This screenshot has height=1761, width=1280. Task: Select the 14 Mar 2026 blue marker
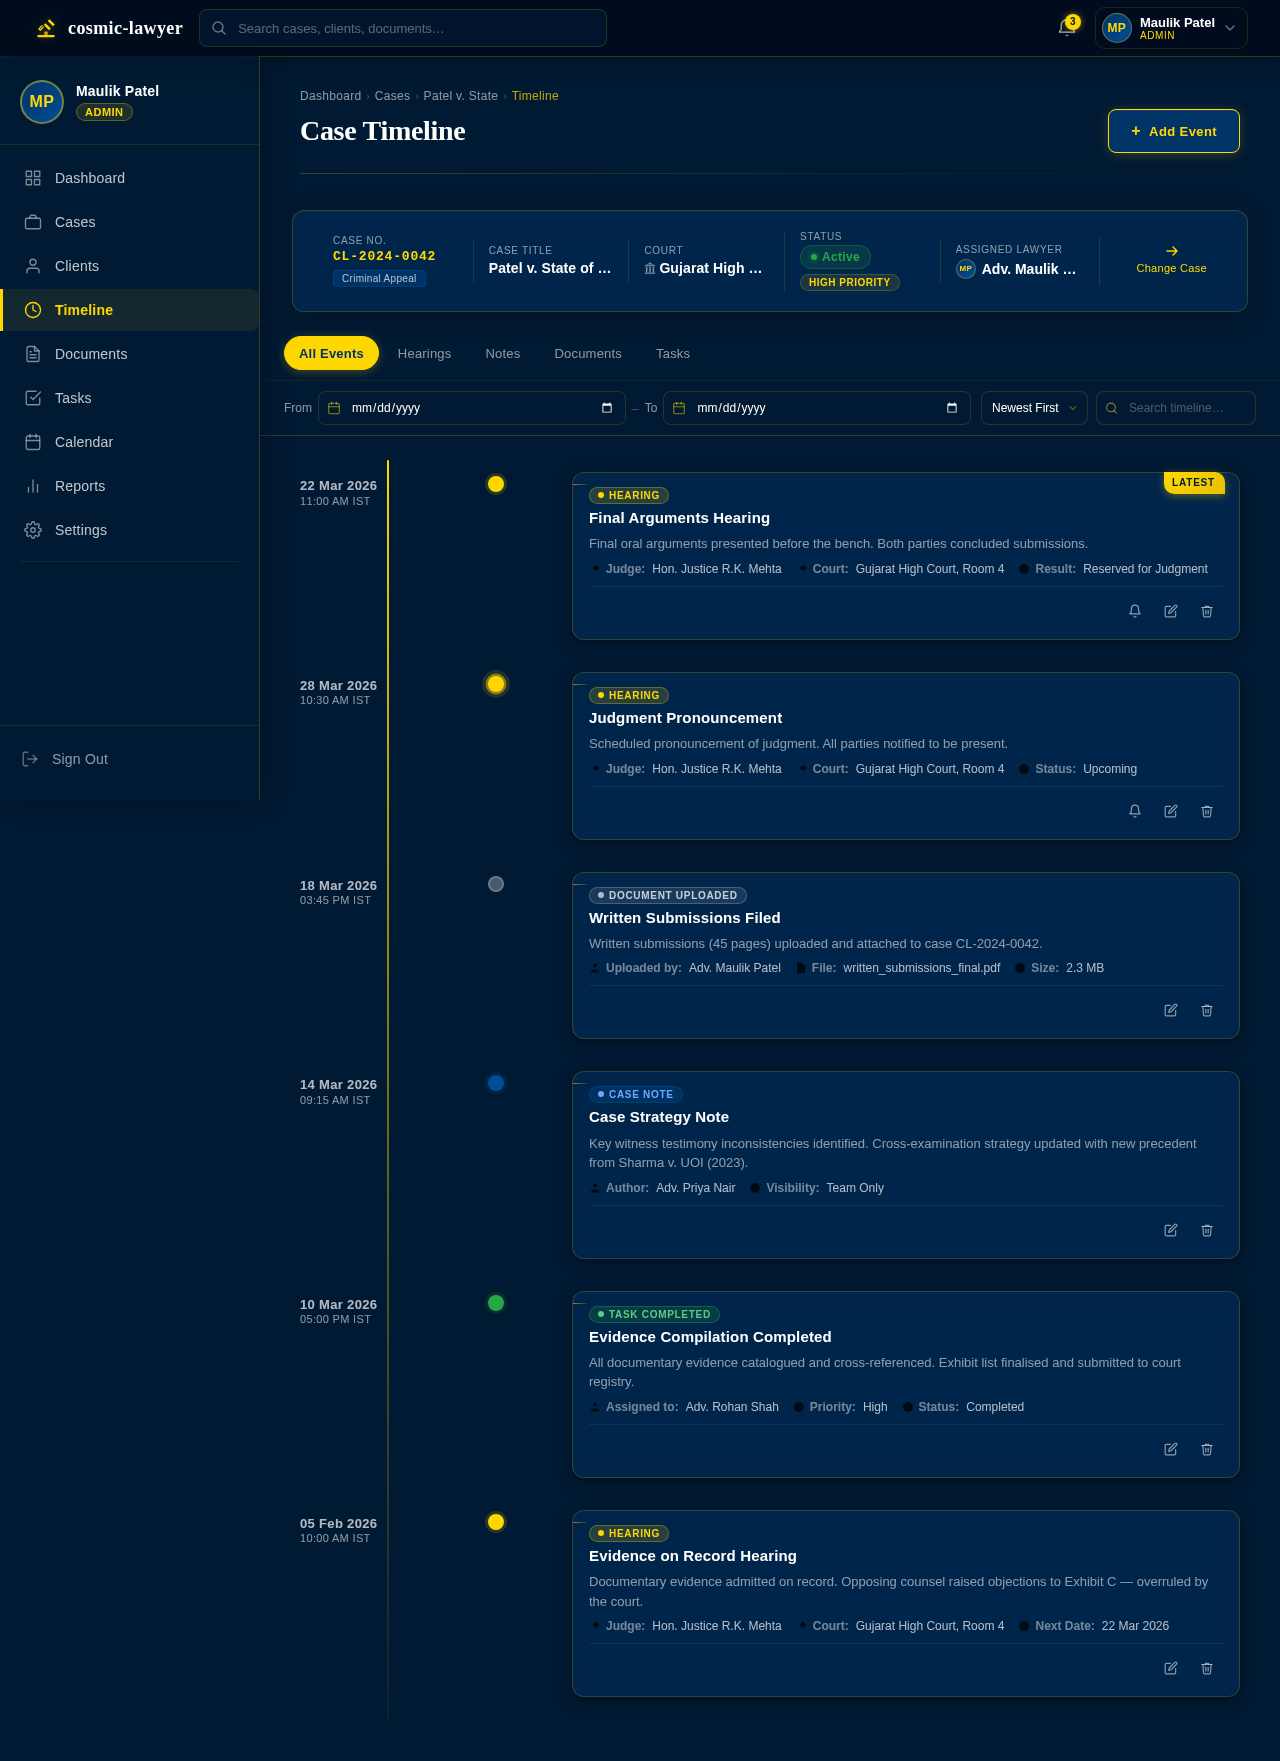pos(496,1083)
